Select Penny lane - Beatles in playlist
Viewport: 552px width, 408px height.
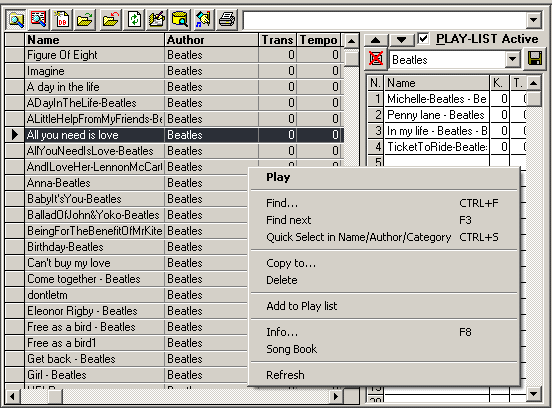[437, 115]
